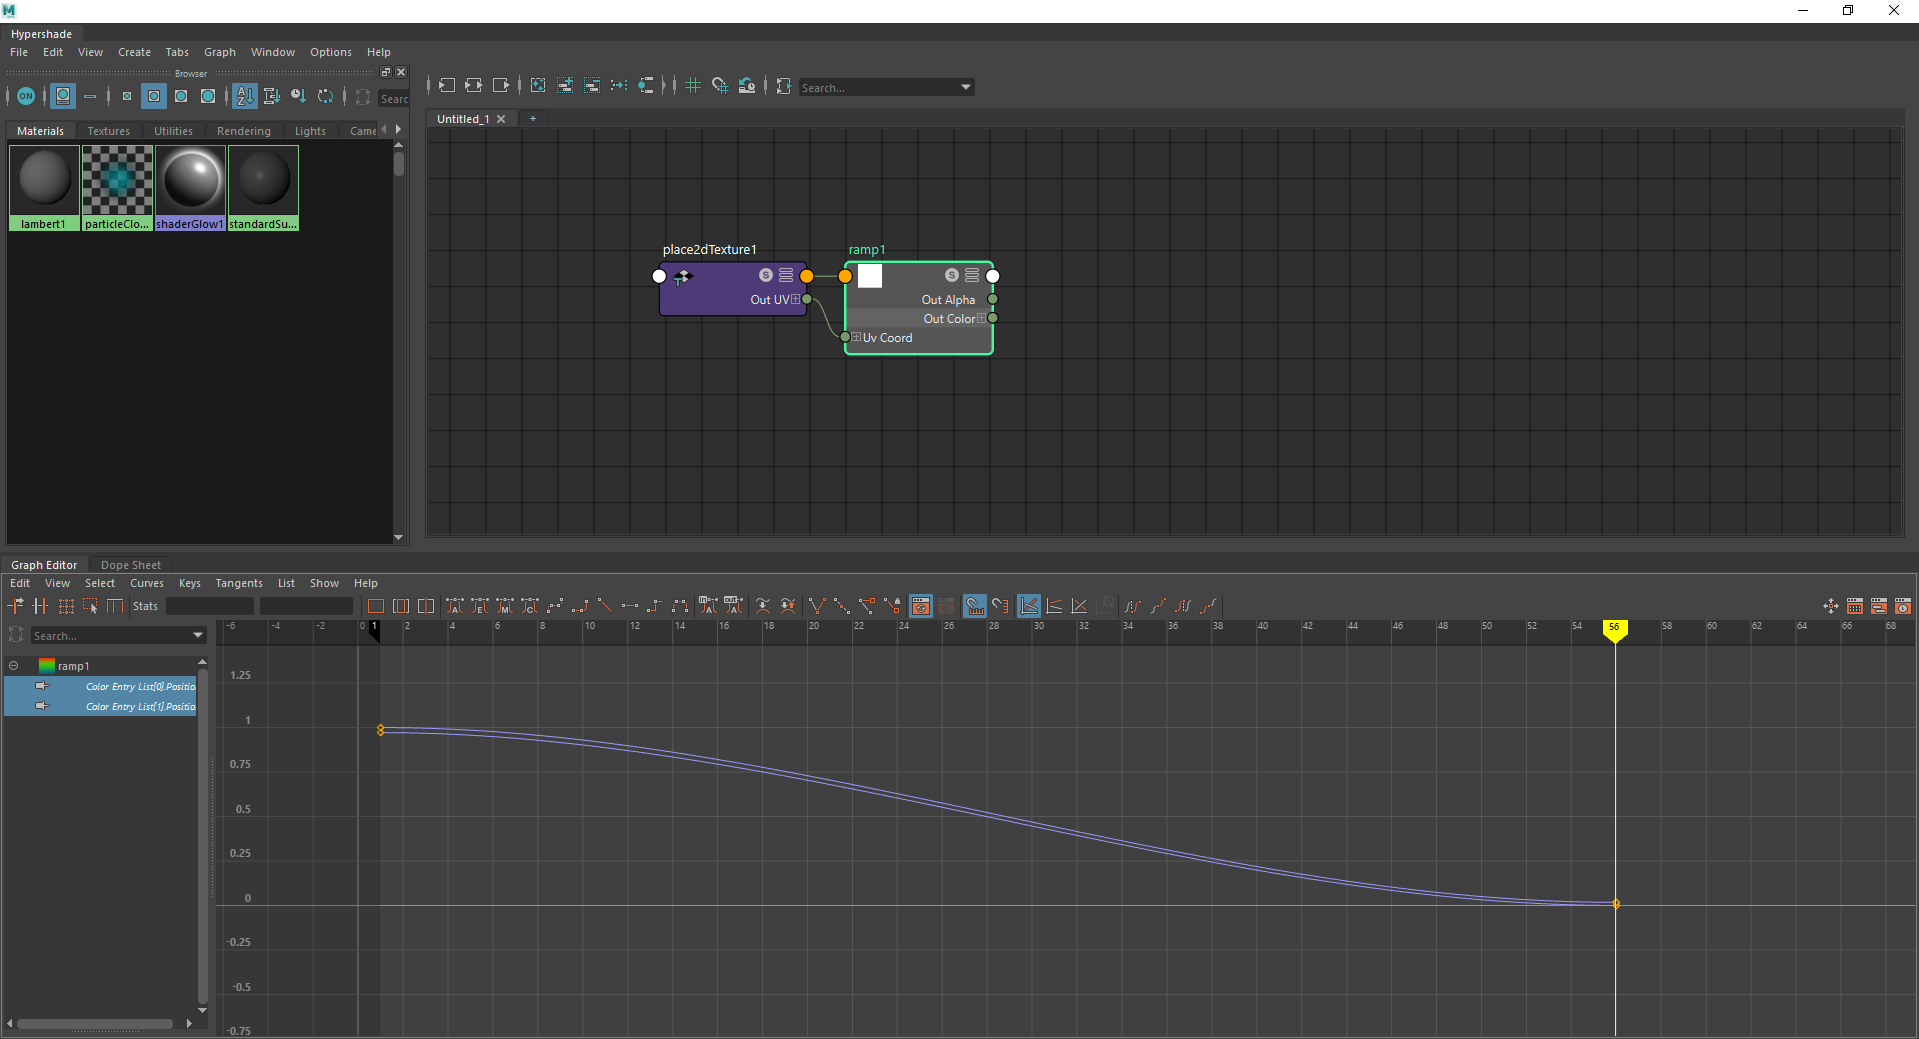Toggle the grid display in Hypershade graph
This screenshot has height=1039, width=1919.
[x=692, y=86]
